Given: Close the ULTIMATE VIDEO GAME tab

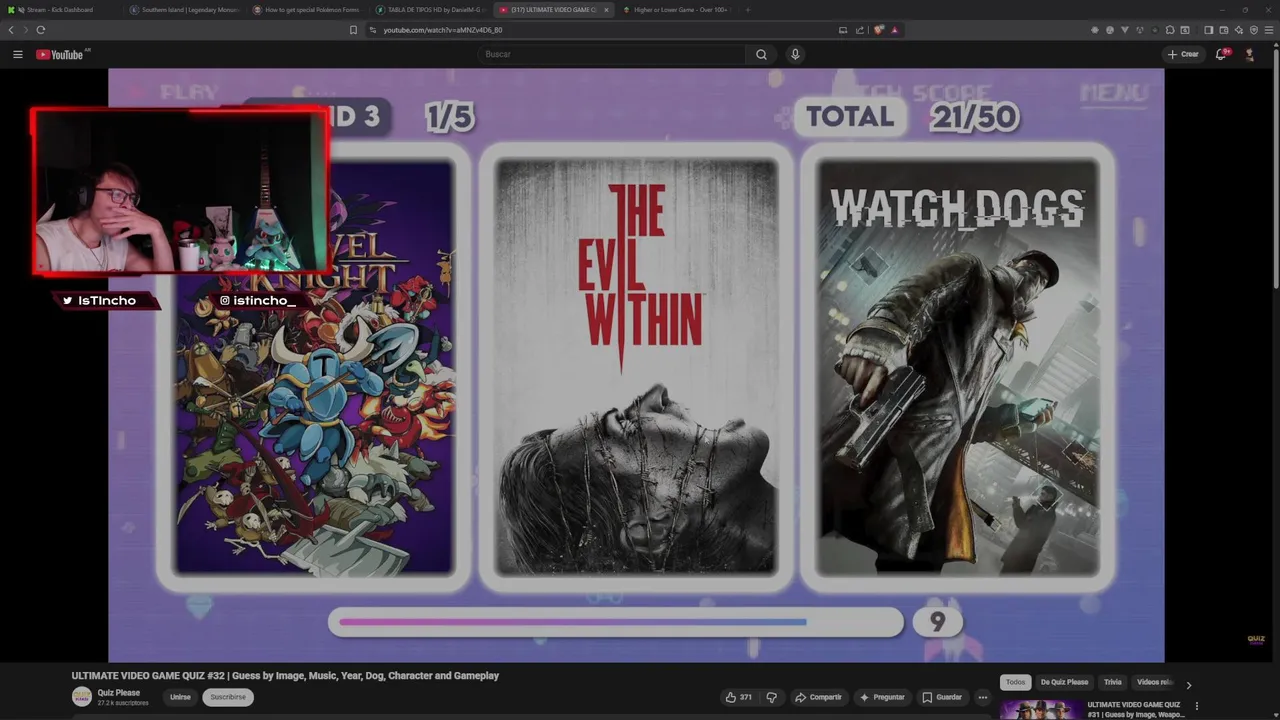Looking at the screenshot, I should coord(606,10).
